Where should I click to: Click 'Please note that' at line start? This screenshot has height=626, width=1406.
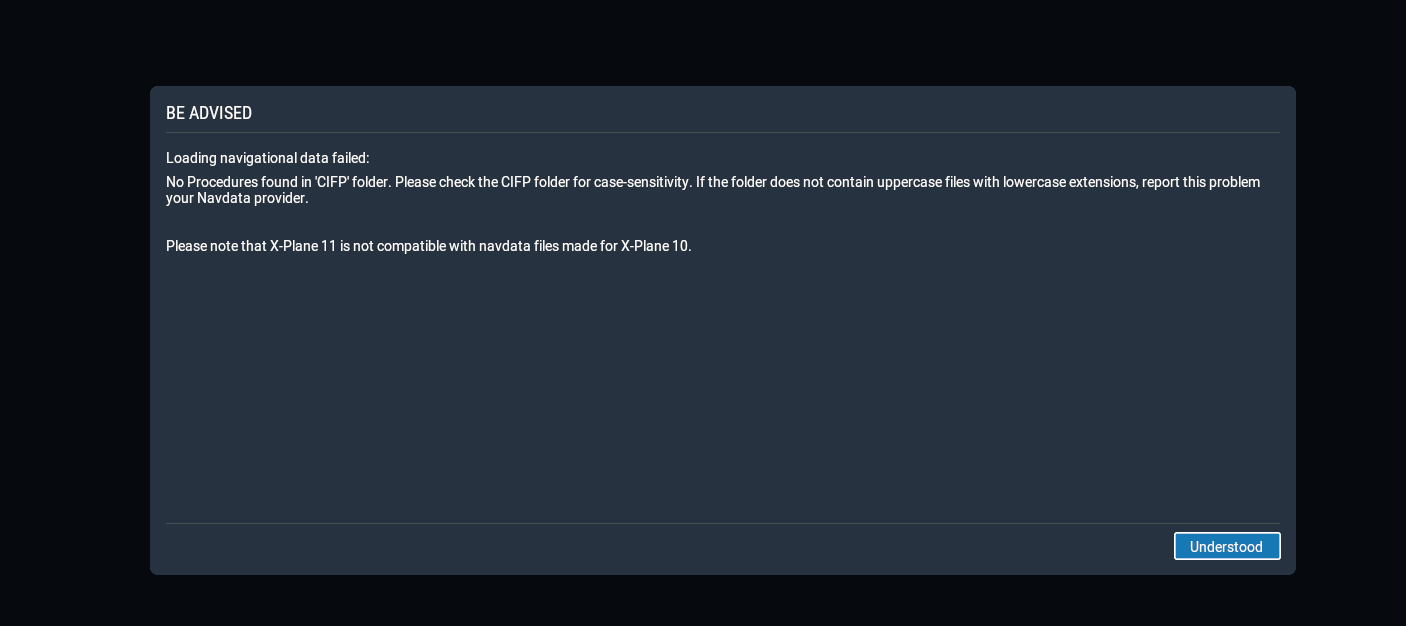click(x=215, y=246)
